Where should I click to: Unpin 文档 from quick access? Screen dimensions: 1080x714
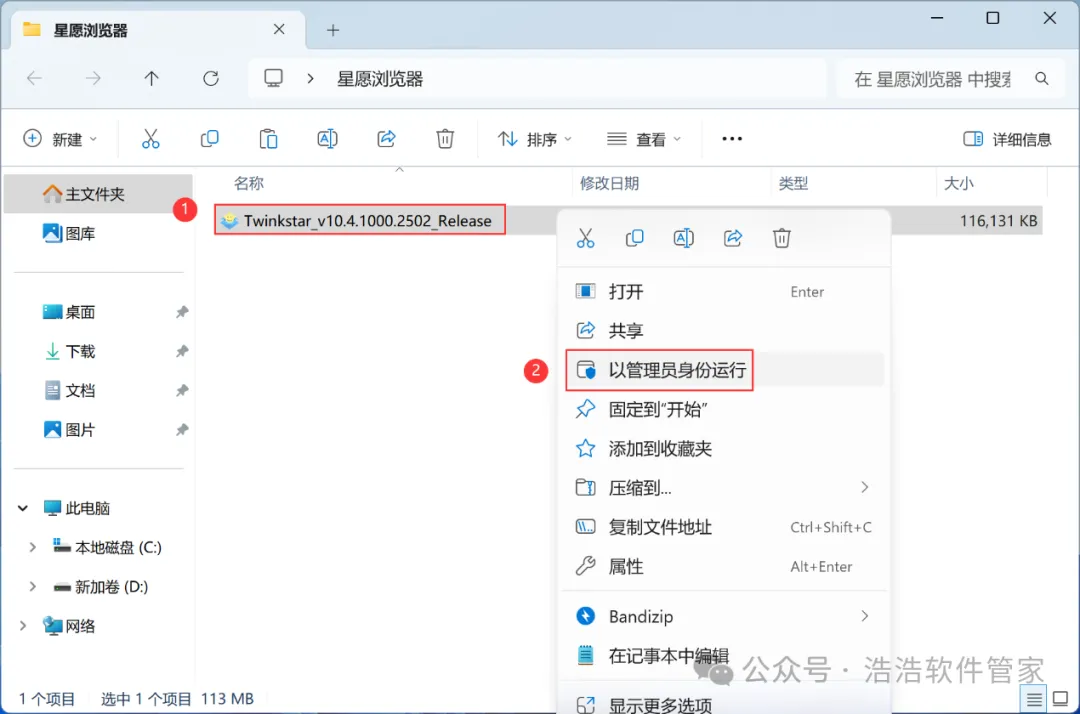click(182, 391)
